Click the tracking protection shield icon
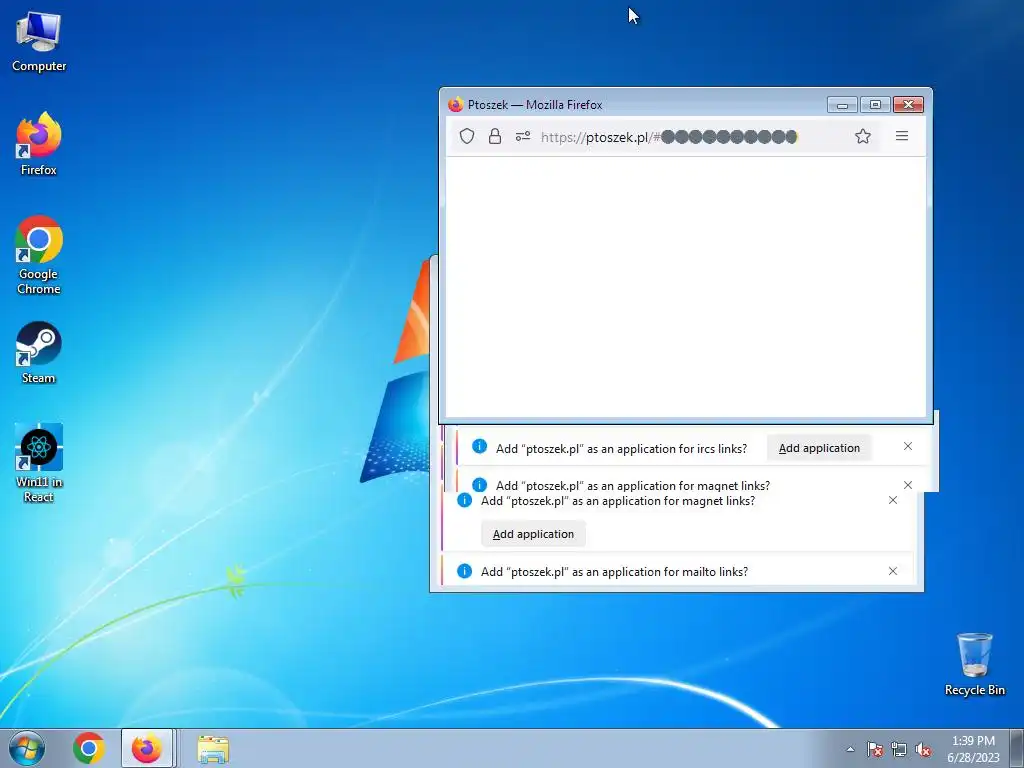 [467, 136]
